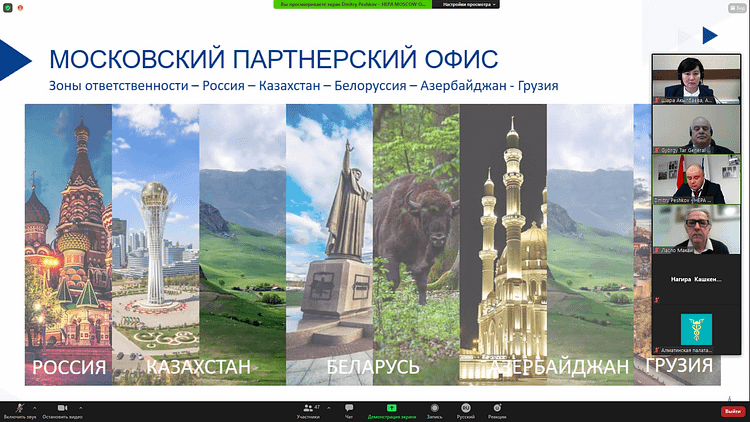
Task: Open Русский language interpretation icon
Action: pyautogui.click(x=465, y=408)
